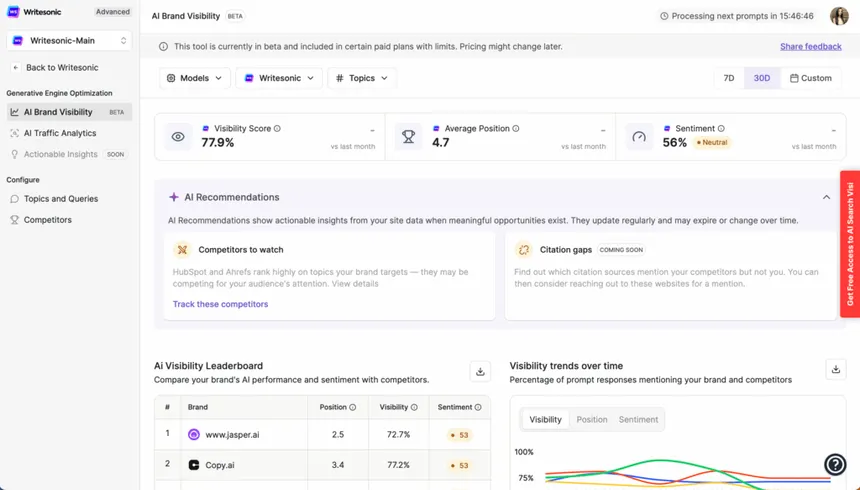Select the 7D time range
Image resolution: width=860 pixels, height=490 pixels.
[x=729, y=78]
